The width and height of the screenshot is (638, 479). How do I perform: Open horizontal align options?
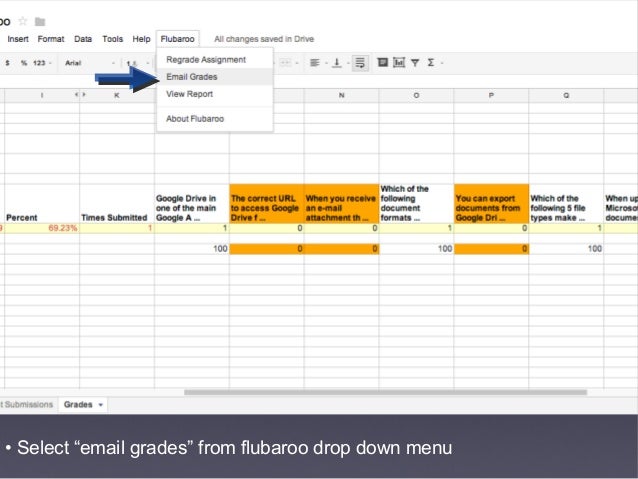pos(315,63)
